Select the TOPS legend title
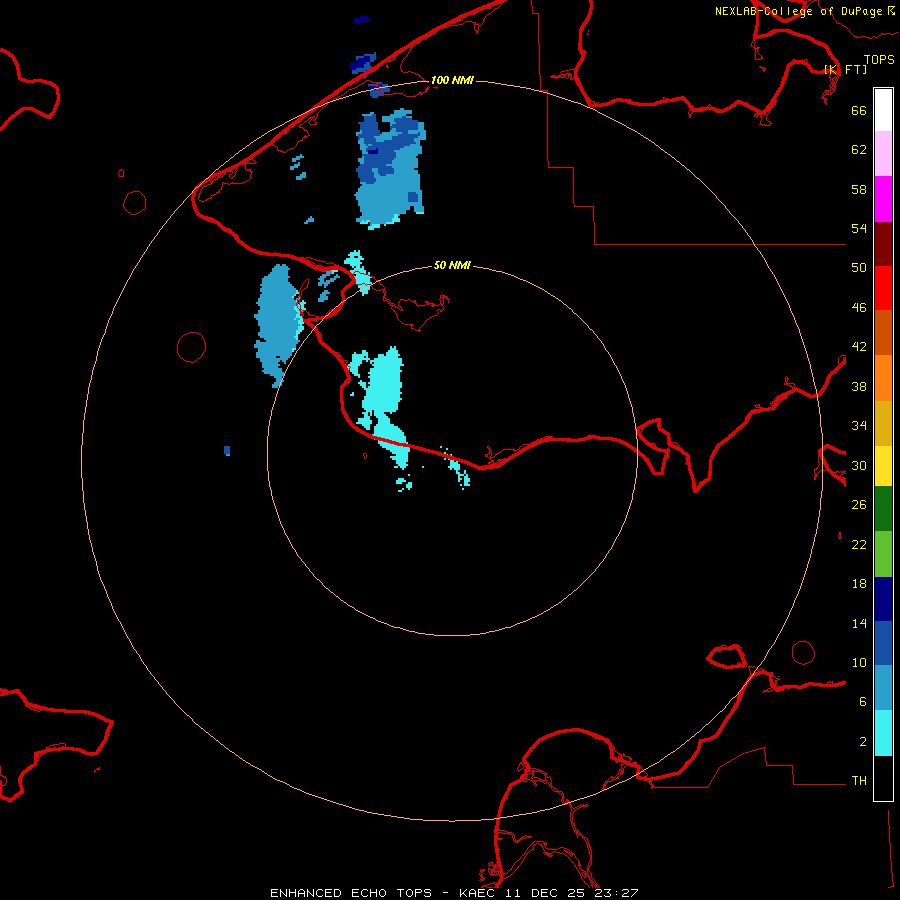Screen dimensions: 900x900 click(879, 59)
